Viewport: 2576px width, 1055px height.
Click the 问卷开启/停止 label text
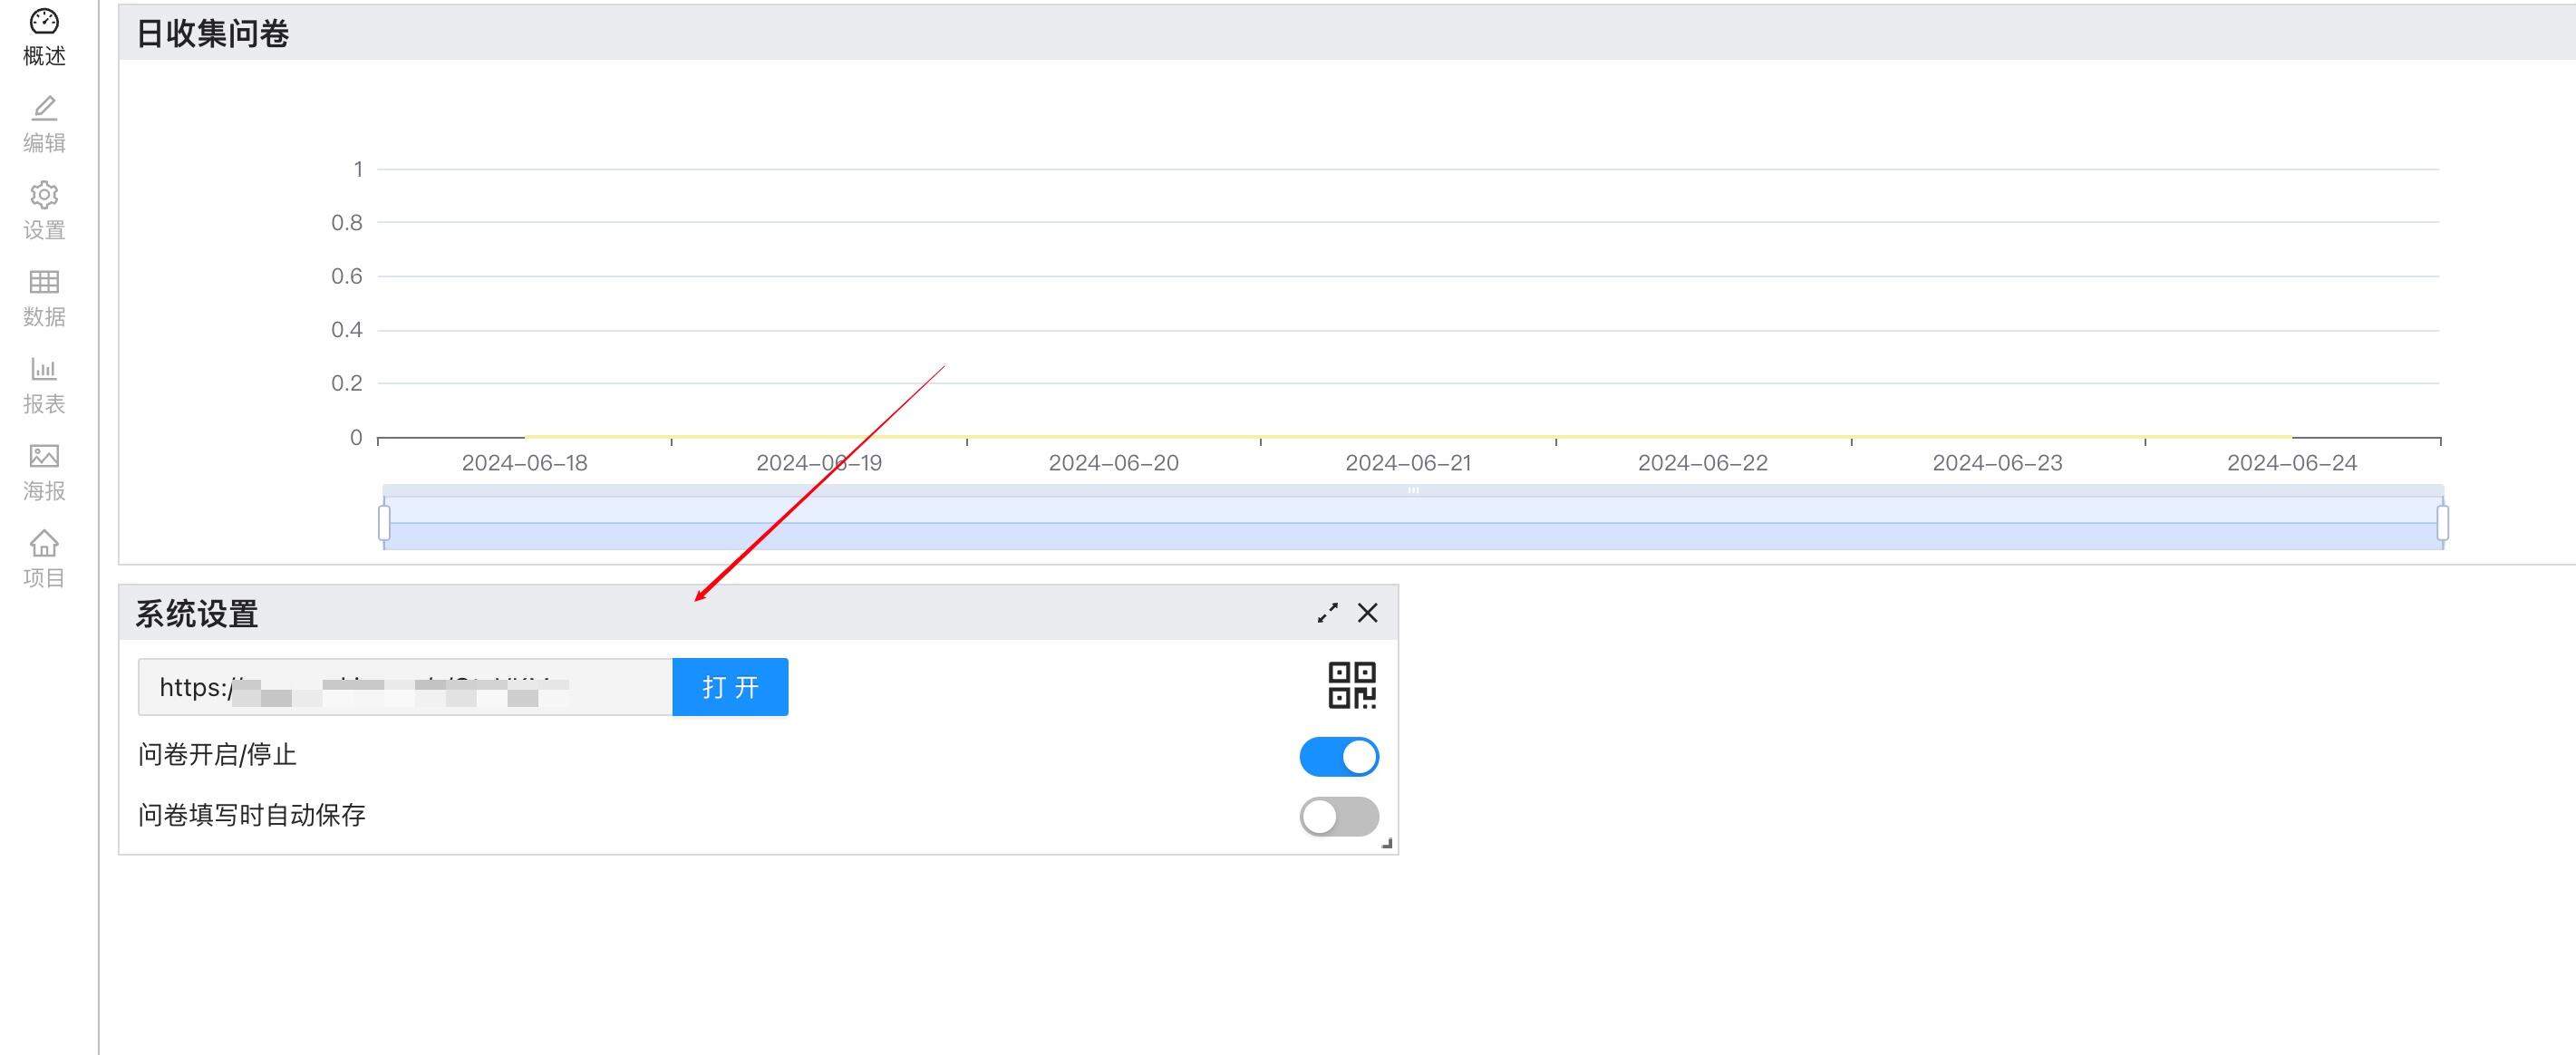[217, 755]
